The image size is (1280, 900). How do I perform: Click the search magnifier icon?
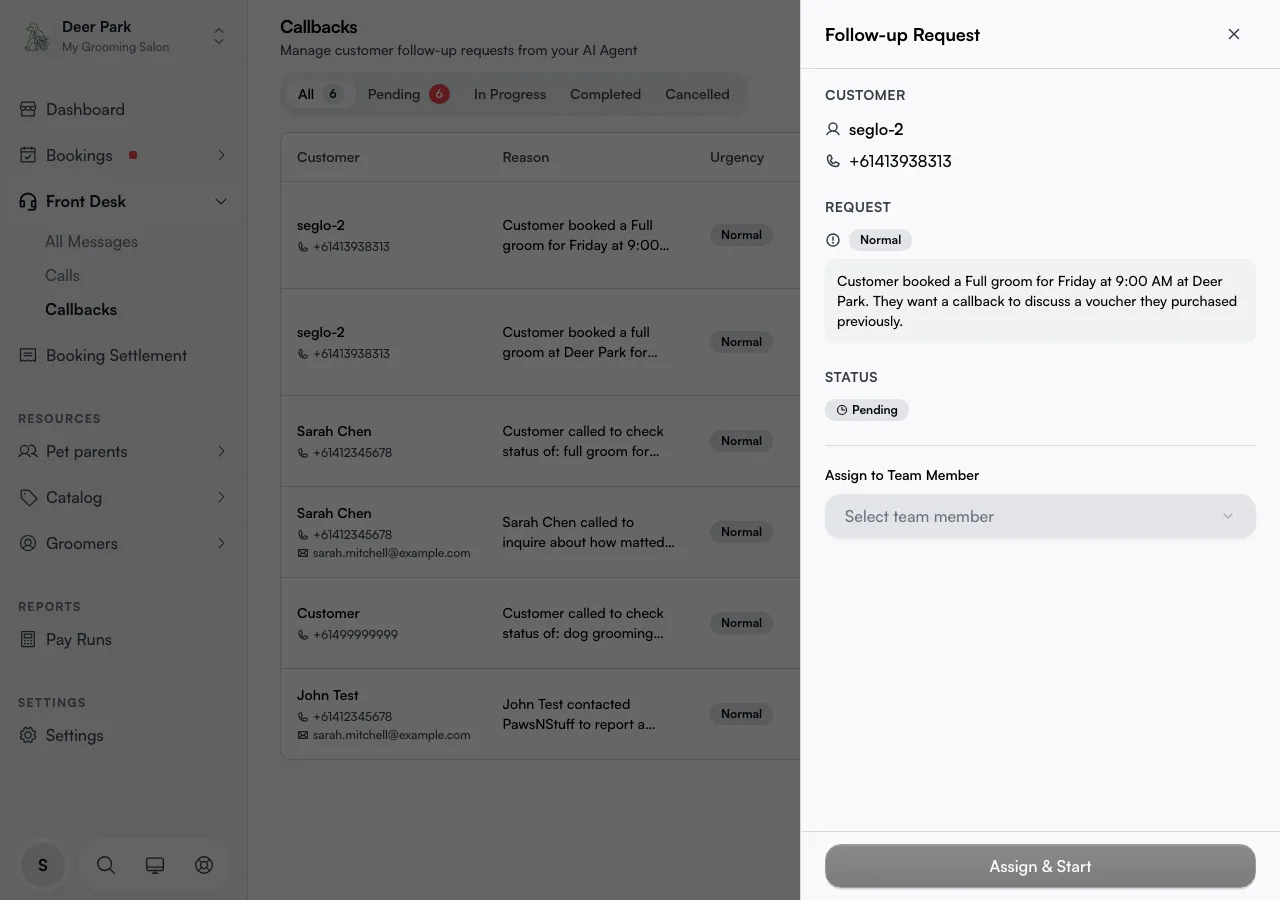tap(105, 865)
